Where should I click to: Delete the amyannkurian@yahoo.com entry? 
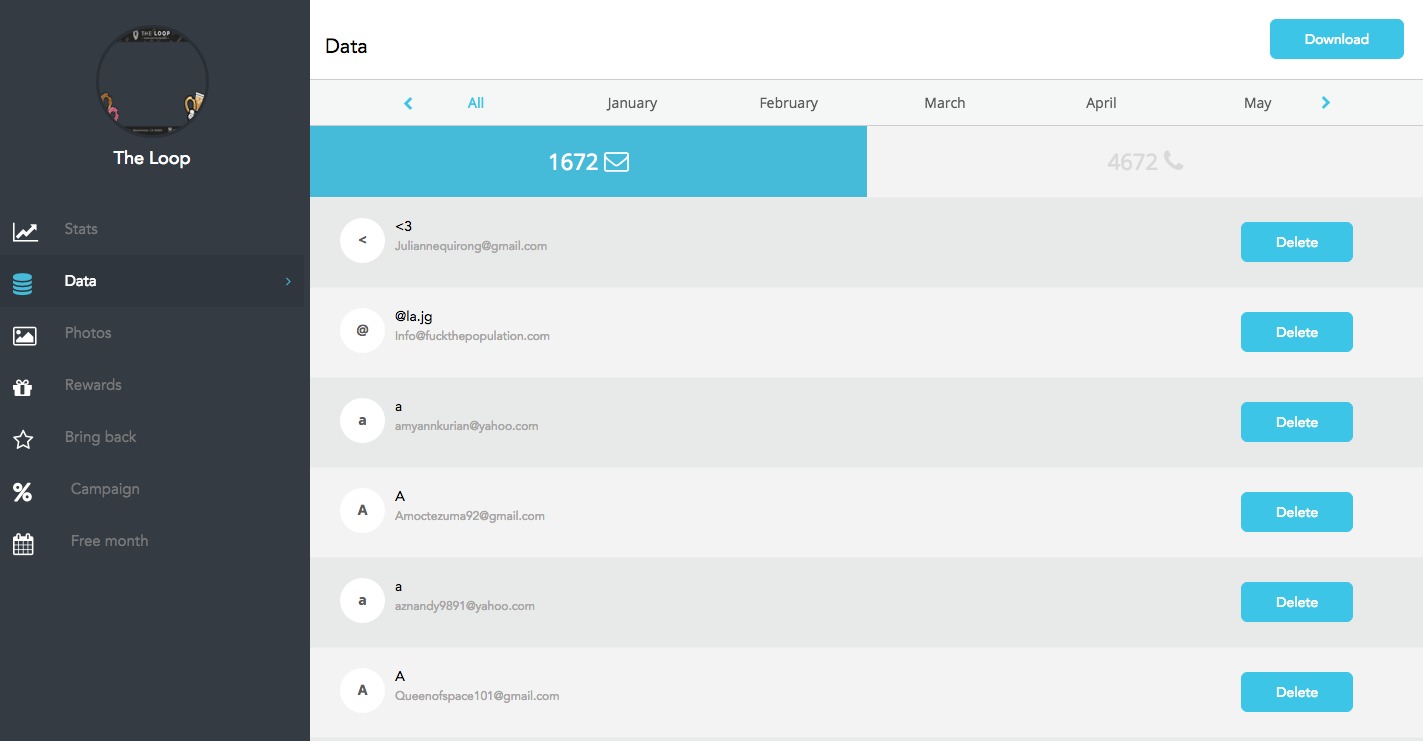click(1296, 422)
